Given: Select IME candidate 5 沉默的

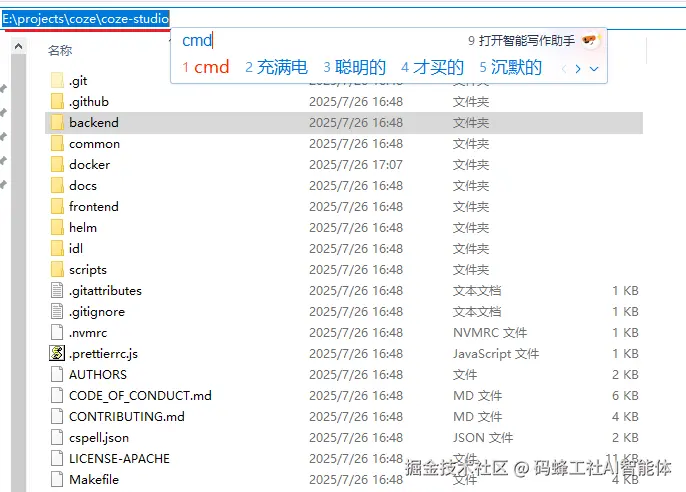Looking at the screenshot, I should (511, 67).
